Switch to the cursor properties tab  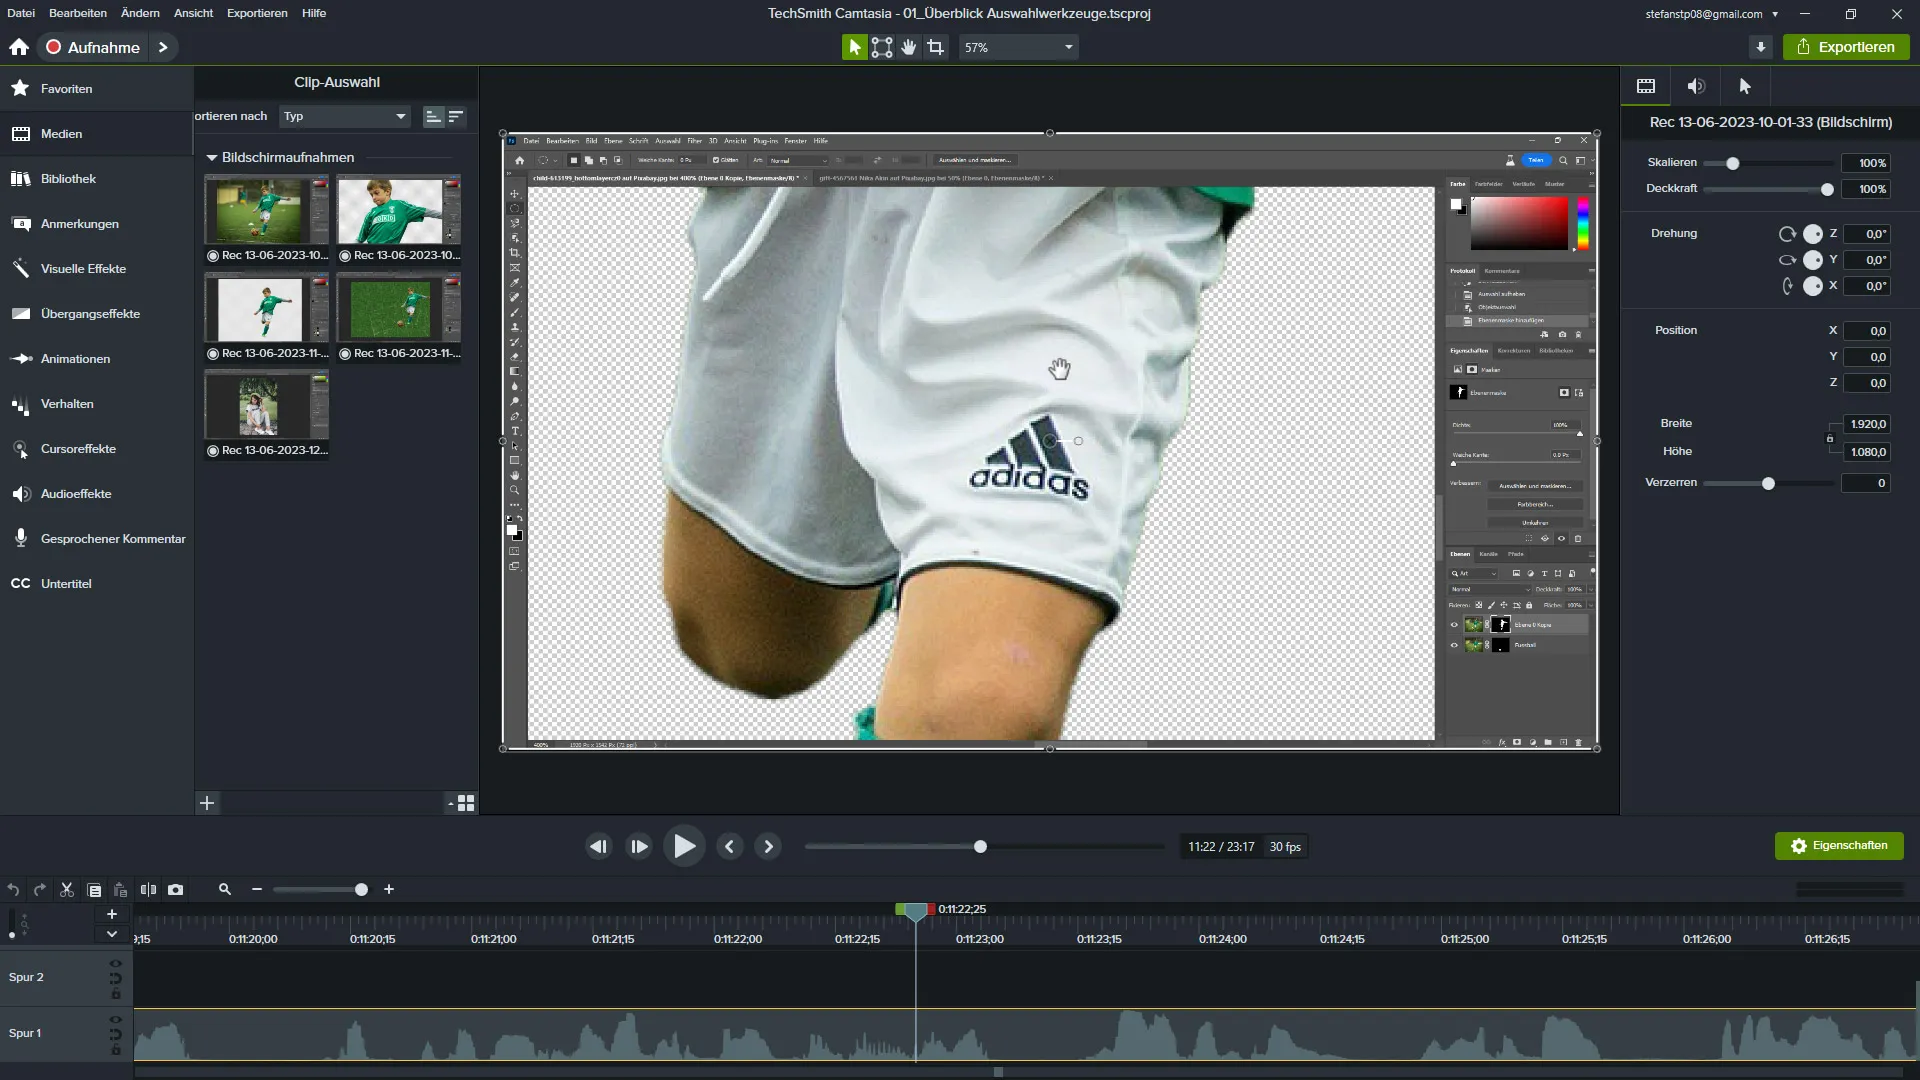pos(1745,86)
